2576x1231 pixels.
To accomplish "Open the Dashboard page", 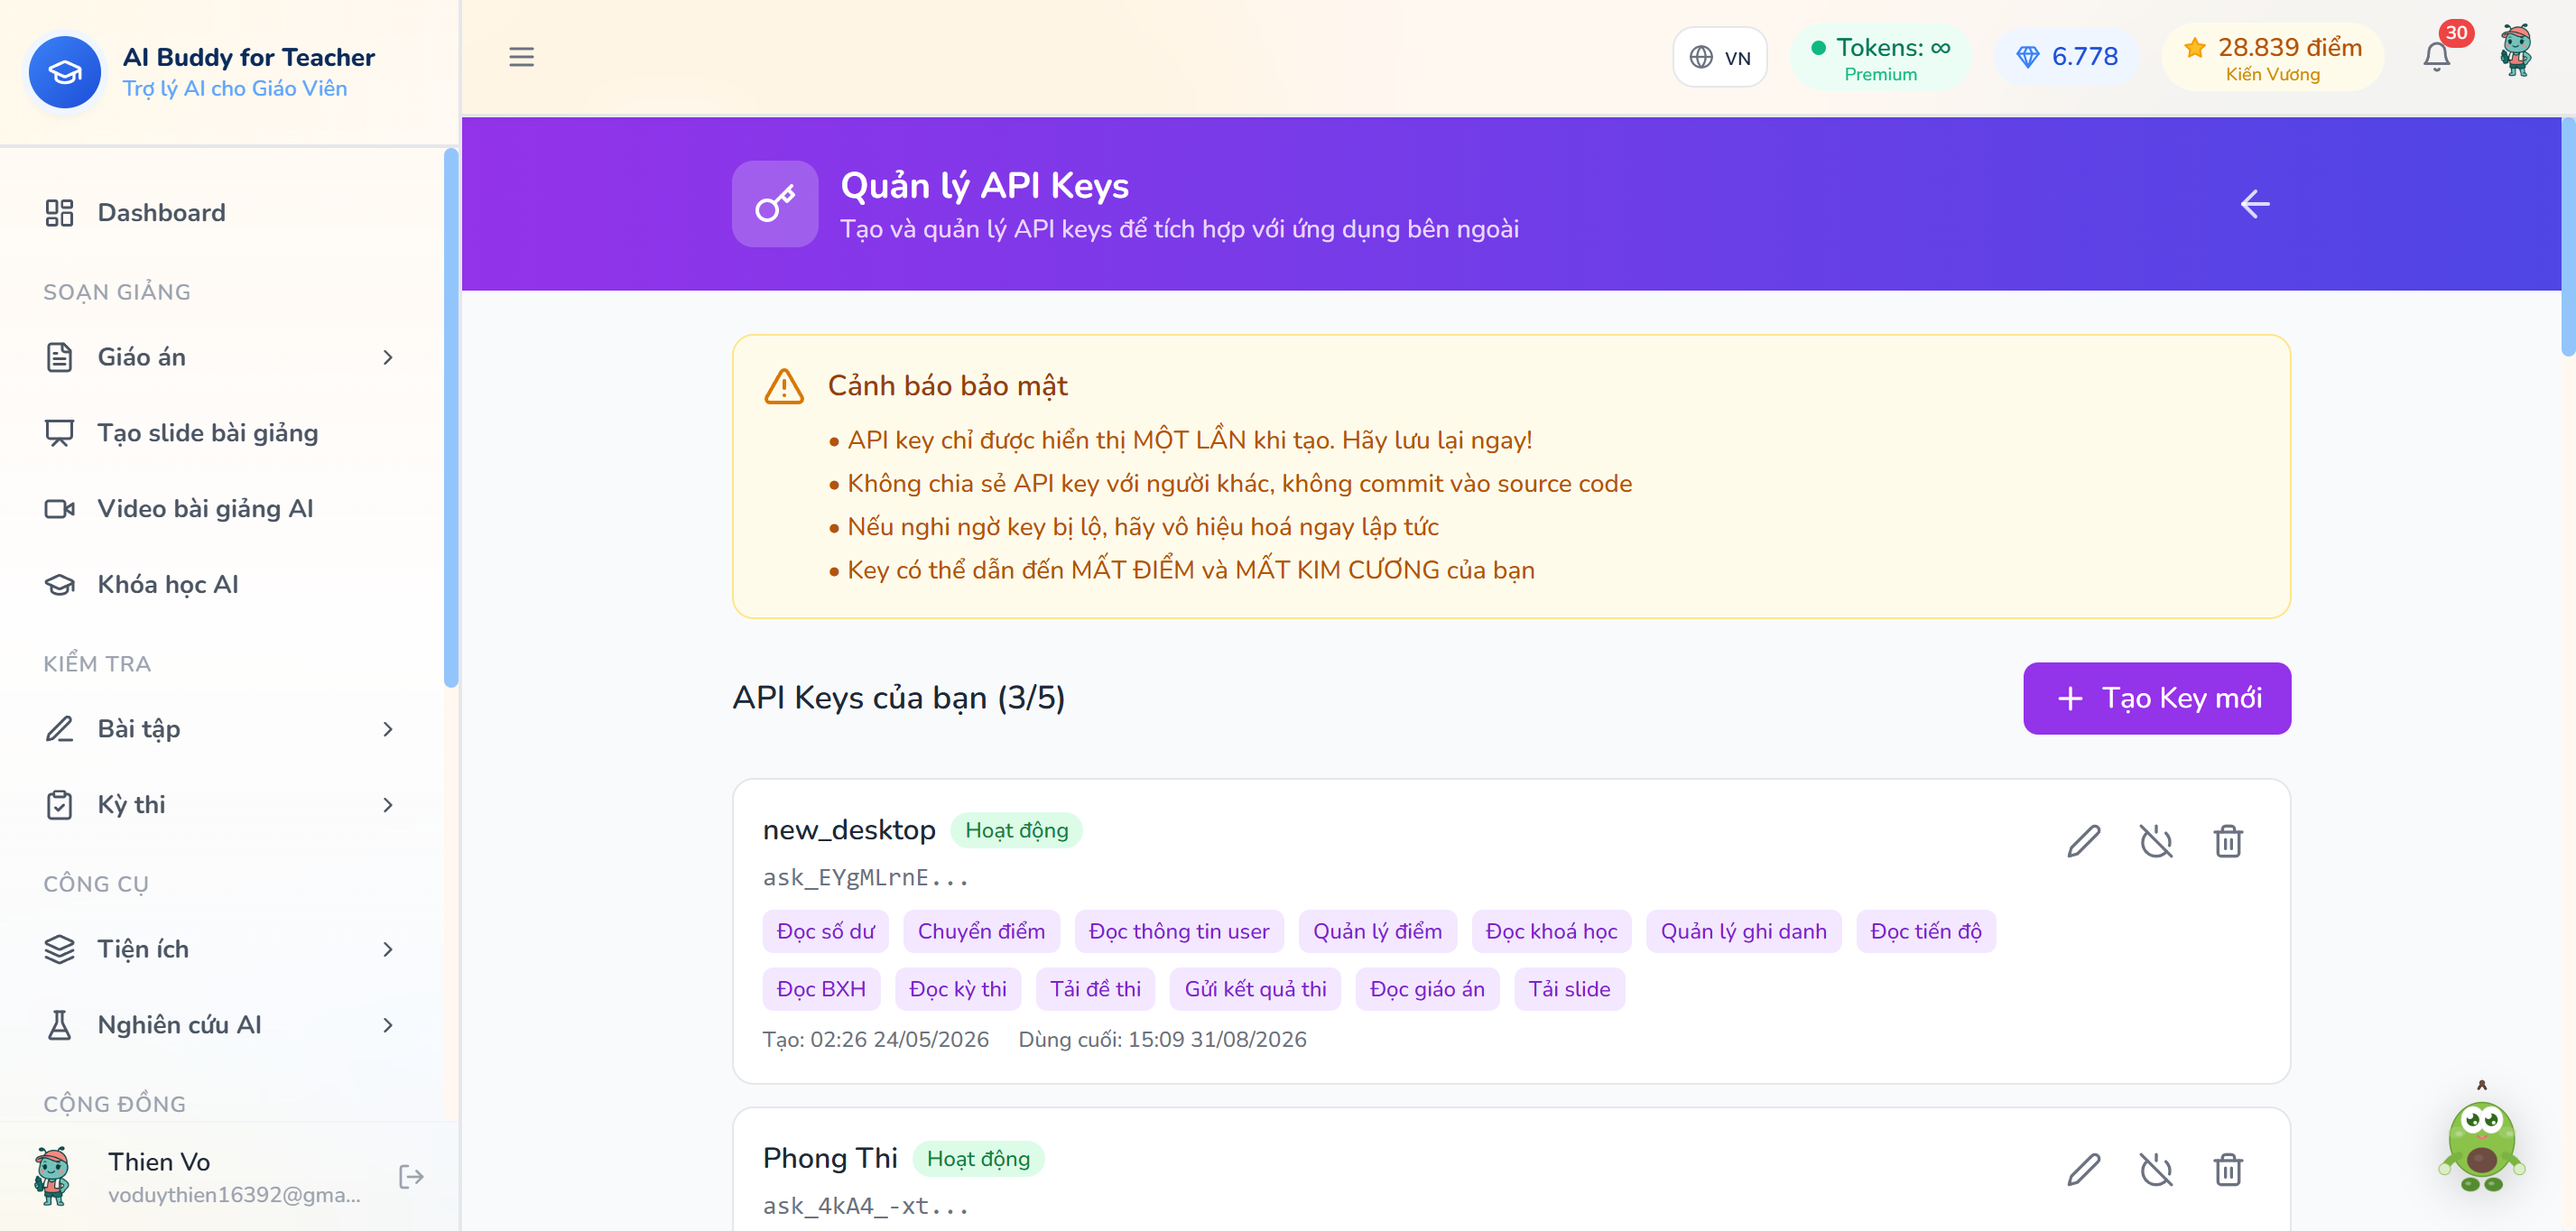I will [x=221, y=213].
